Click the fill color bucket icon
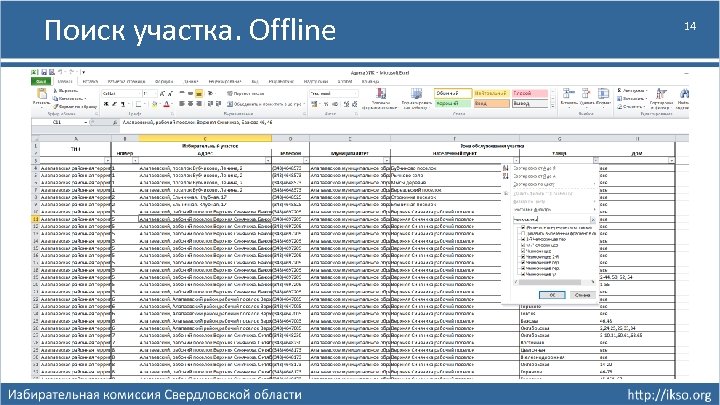Image resolution: width=720 pixels, height=405 pixels. coord(155,104)
